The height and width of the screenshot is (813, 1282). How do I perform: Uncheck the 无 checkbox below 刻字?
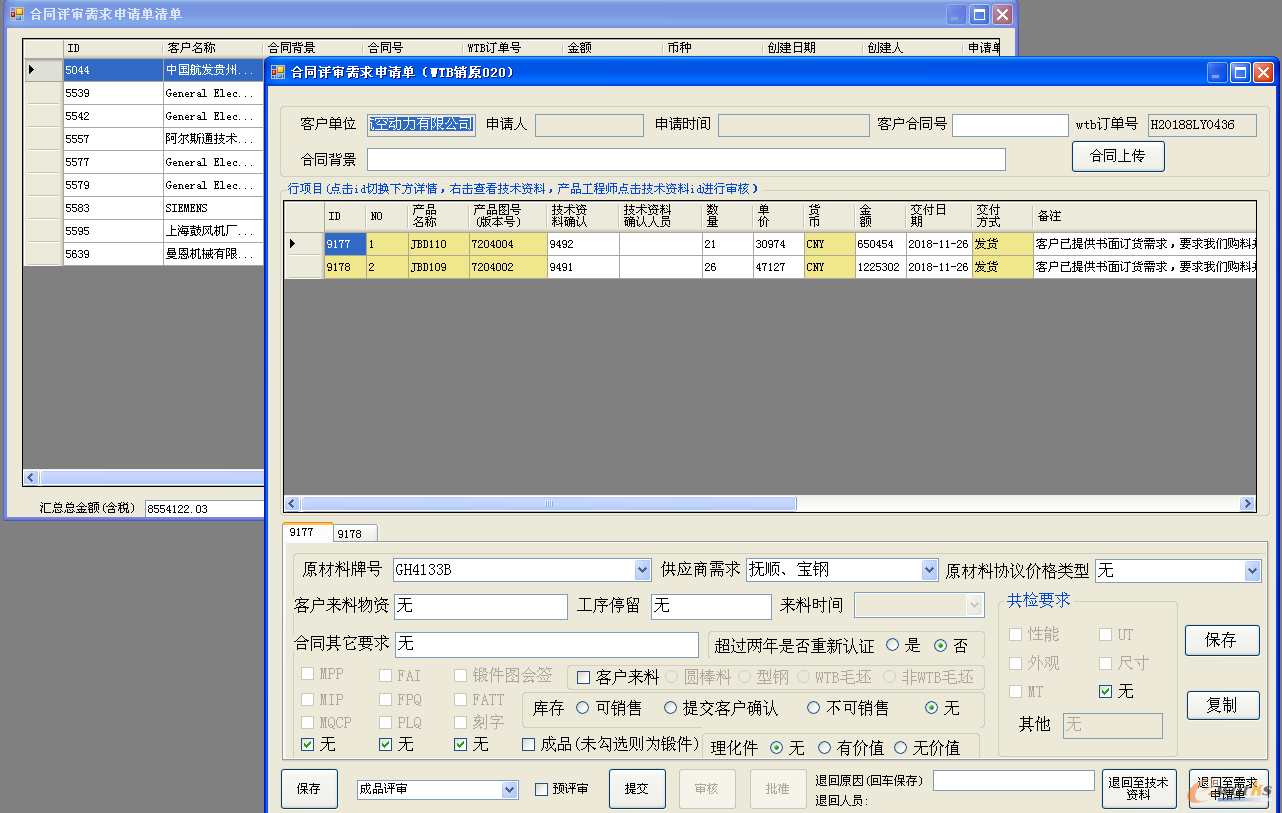click(461, 744)
